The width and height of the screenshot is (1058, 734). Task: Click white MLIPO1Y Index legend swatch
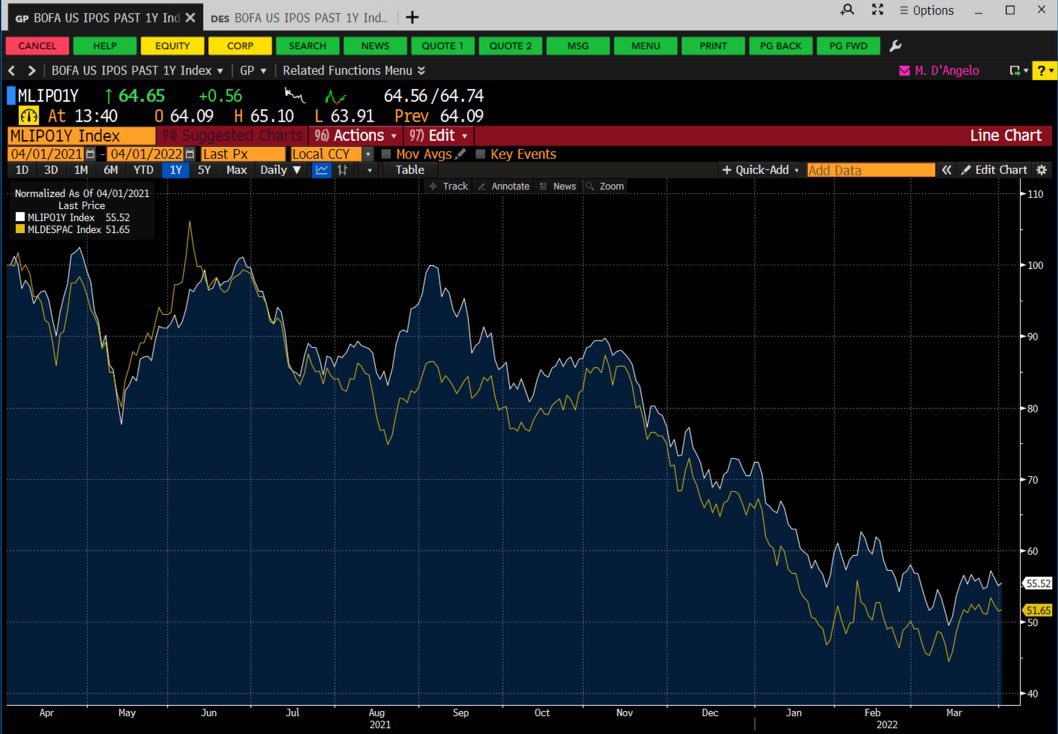[20, 217]
